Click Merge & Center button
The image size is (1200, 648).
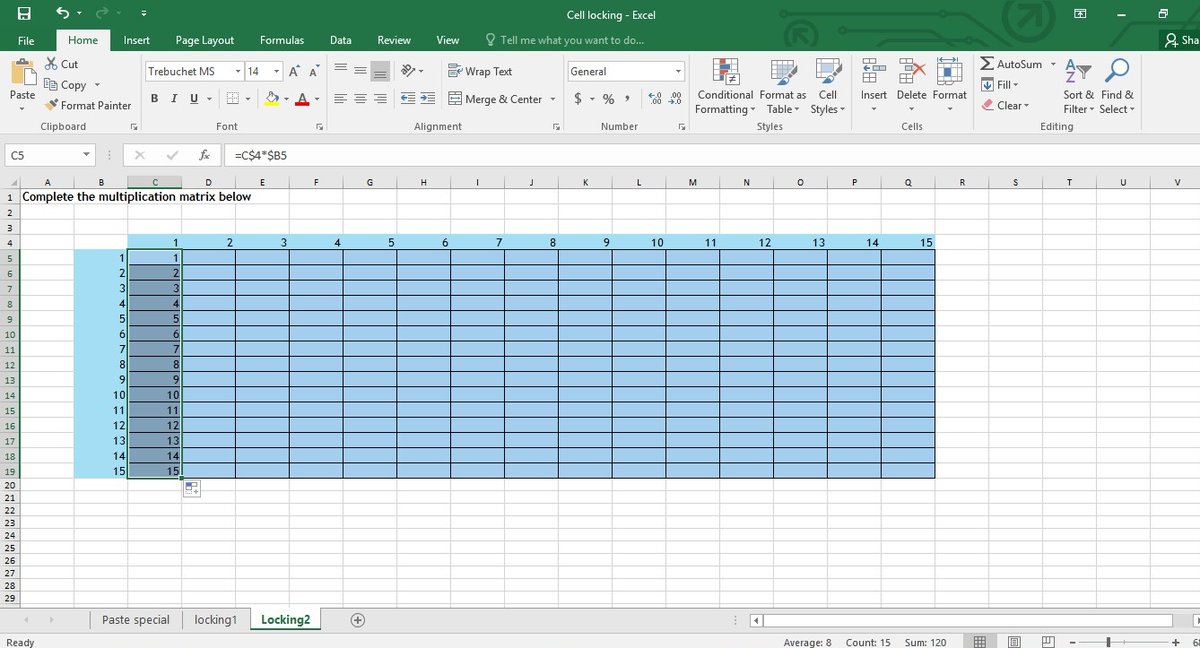pyautogui.click(x=495, y=99)
